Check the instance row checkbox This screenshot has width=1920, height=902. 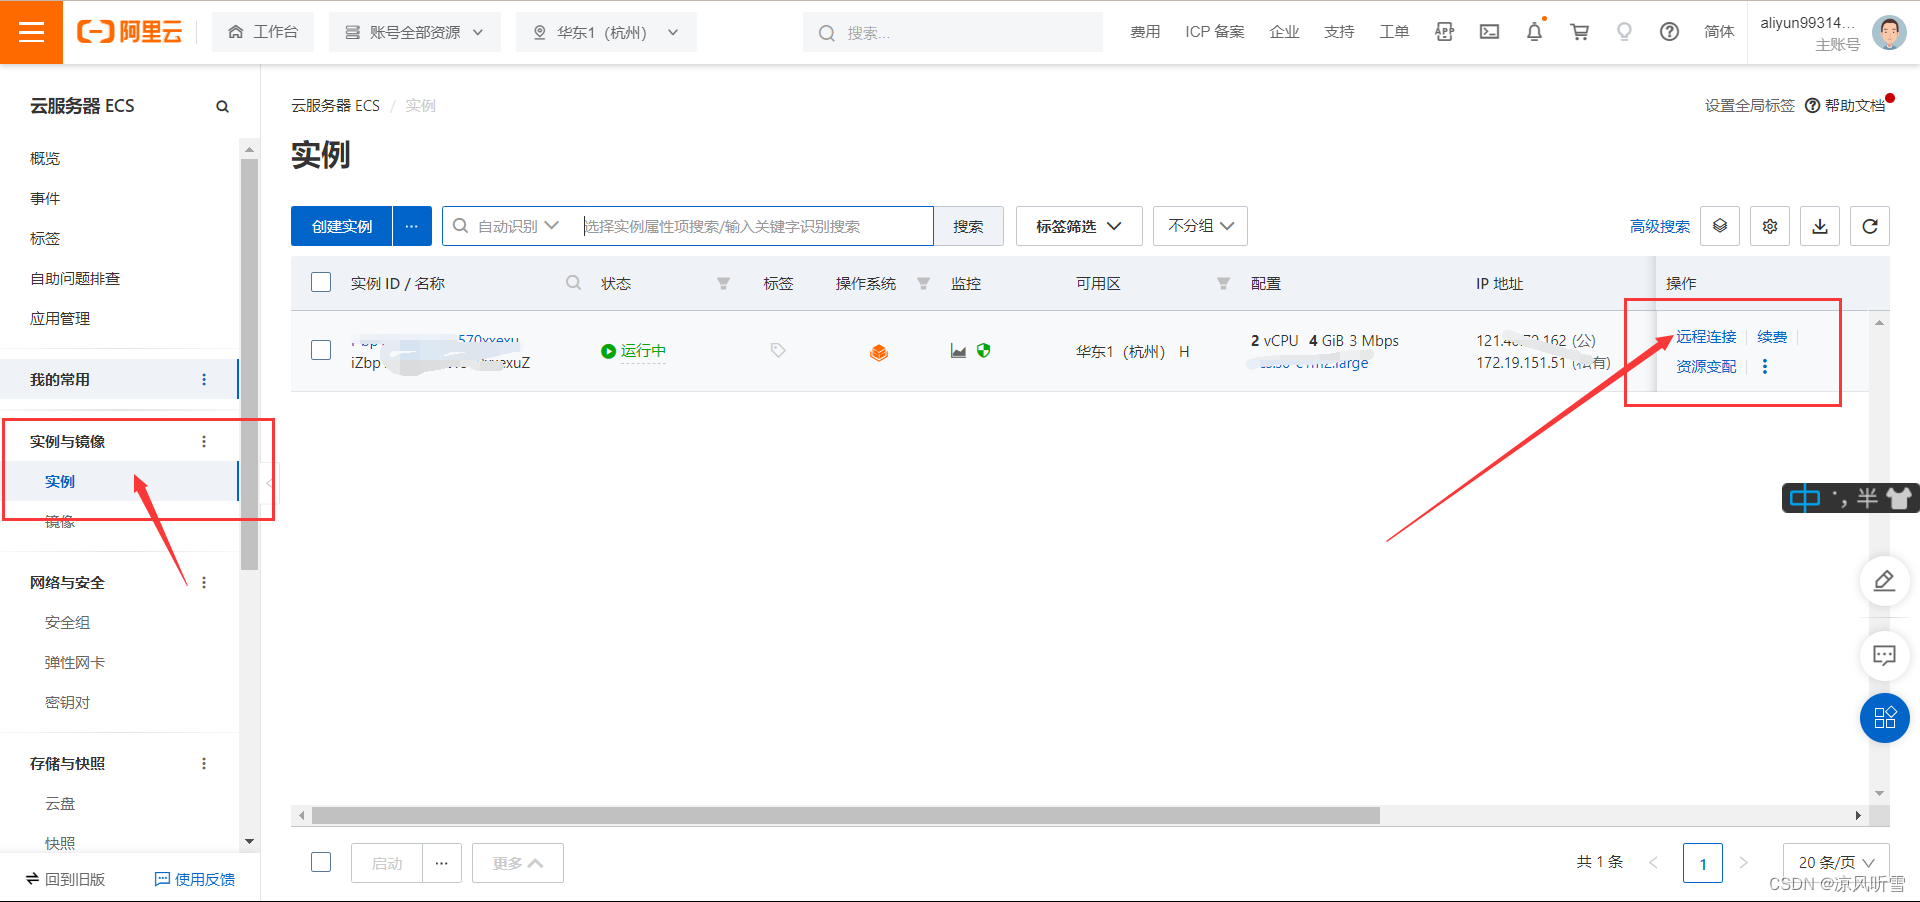(x=321, y=350)
